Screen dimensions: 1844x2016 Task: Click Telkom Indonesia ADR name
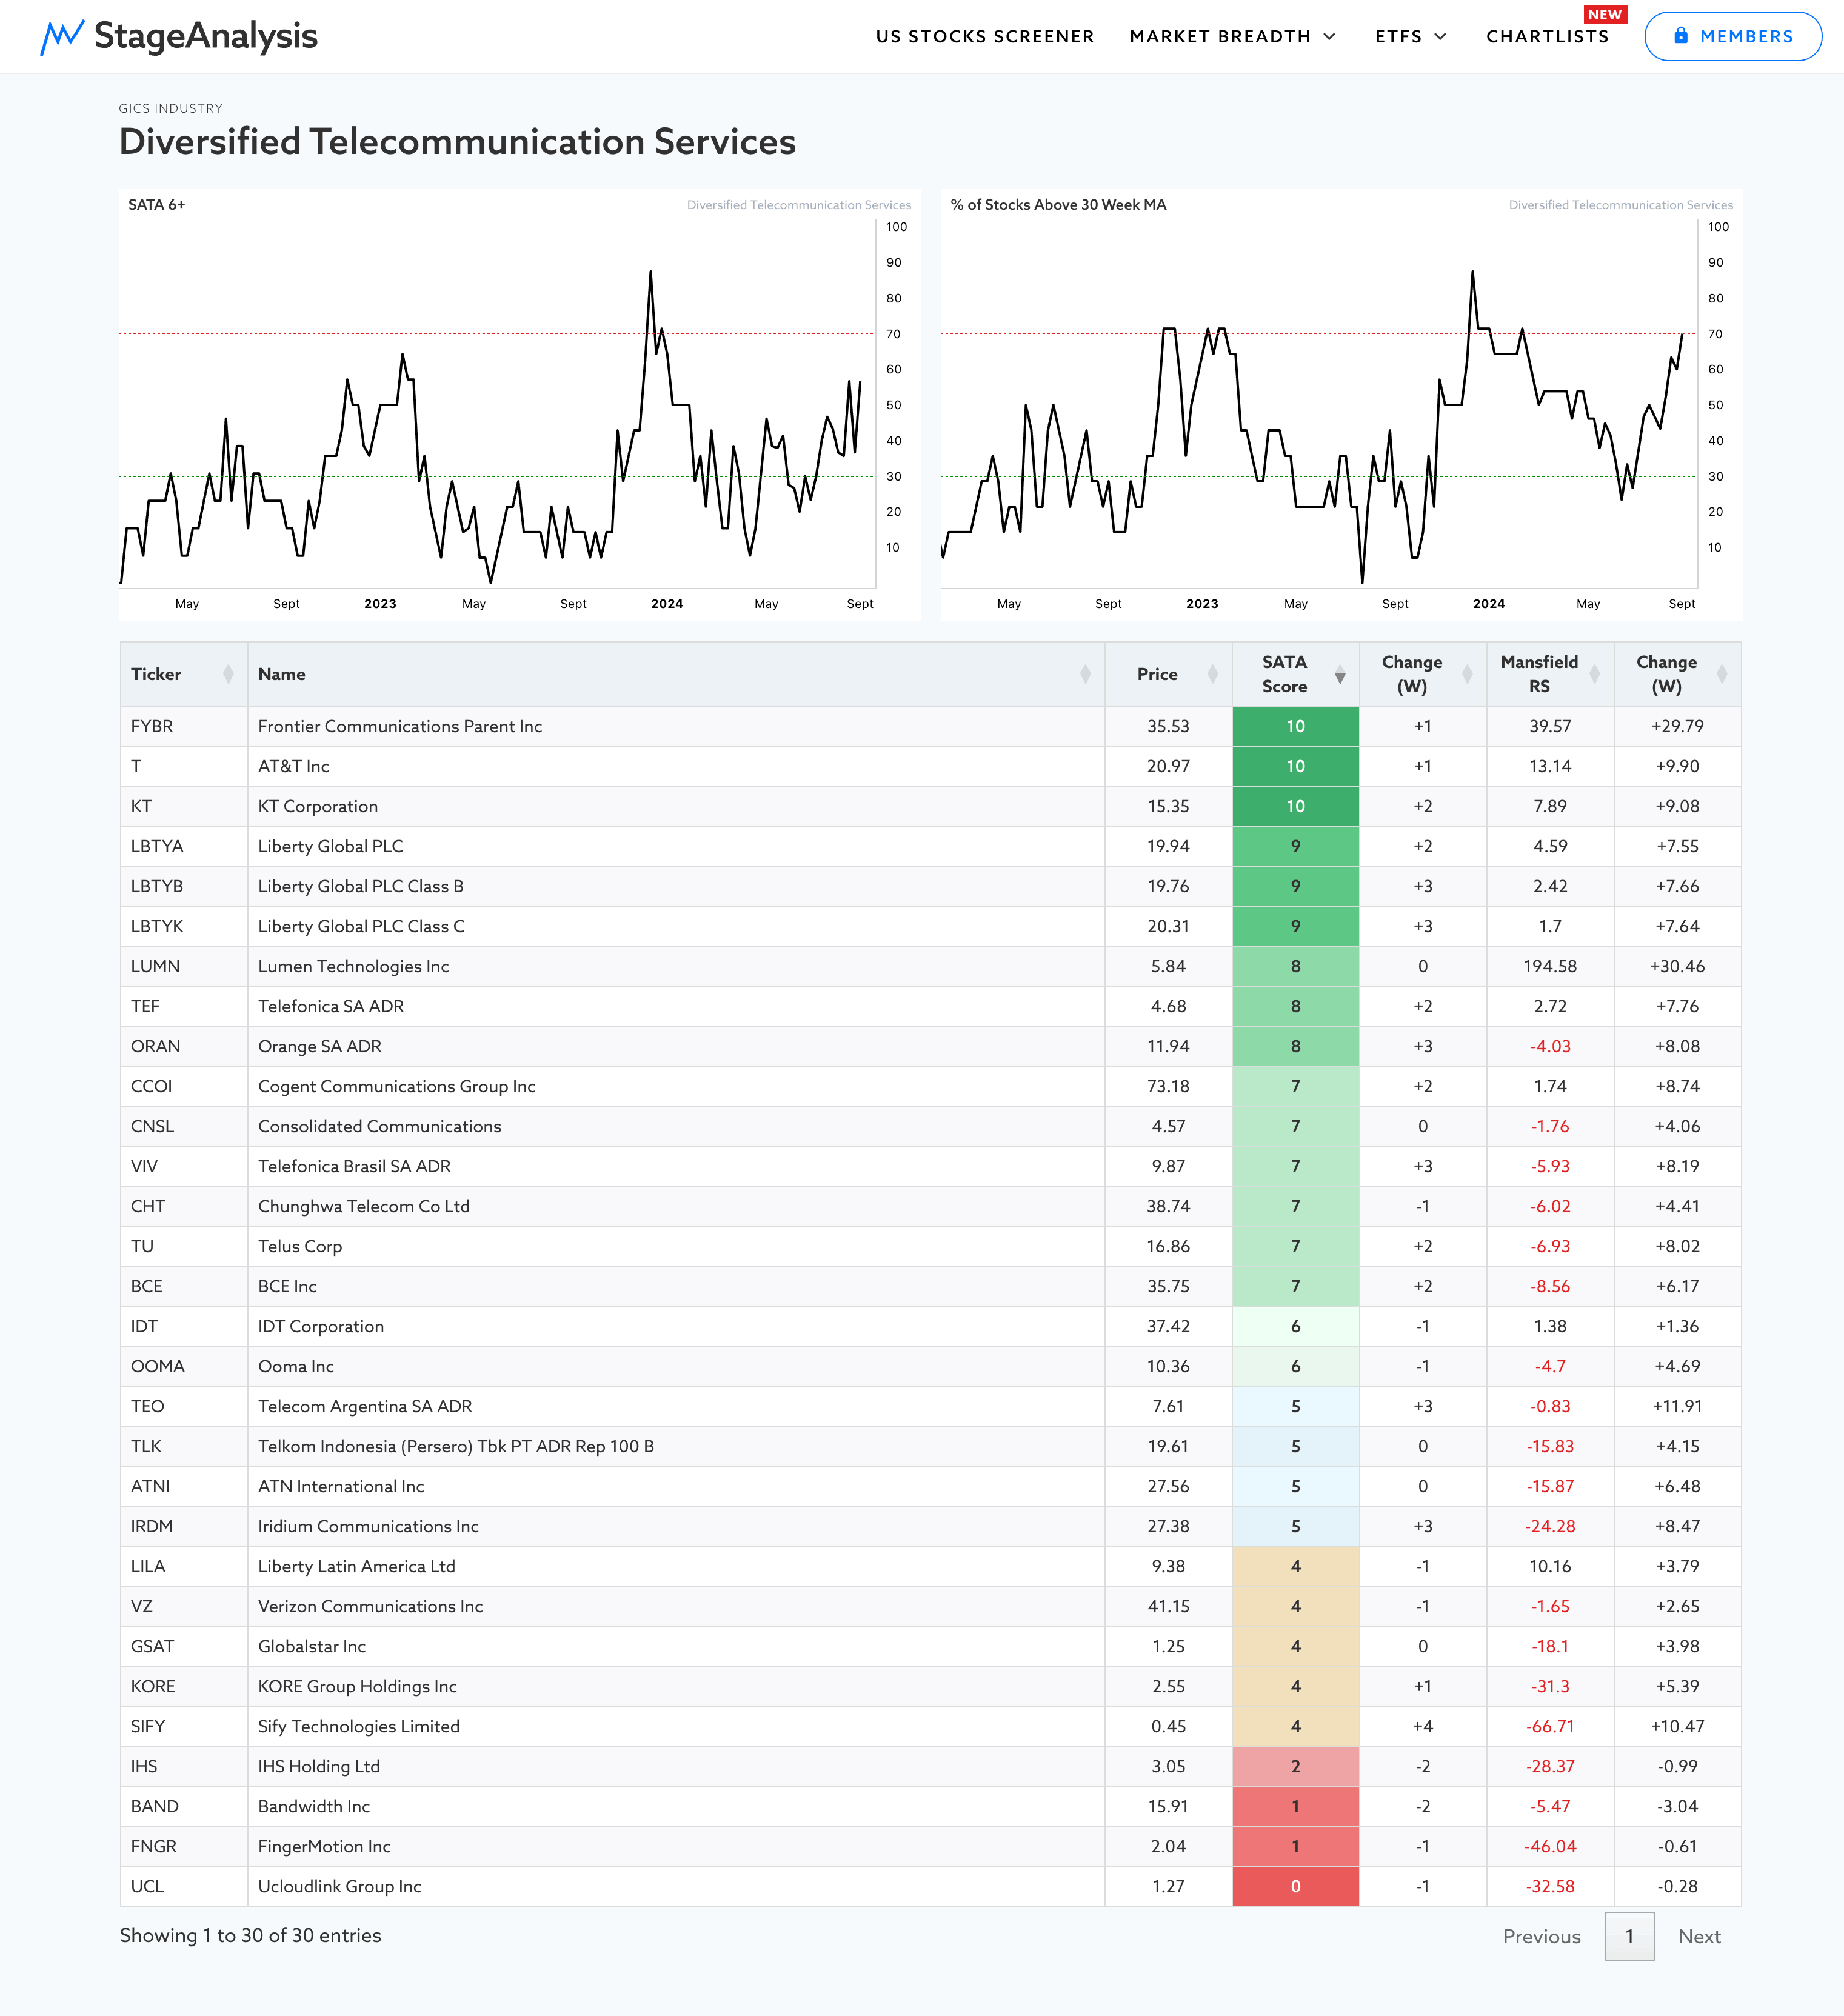click(x=456, y=1446)
